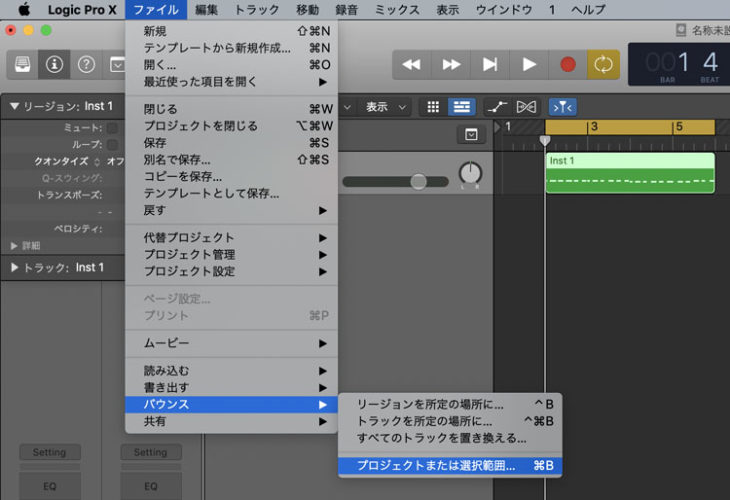Check the ミュート checkbox
Image resolution: width=730 pixels, height=500 pixels.
coord(113,128)
